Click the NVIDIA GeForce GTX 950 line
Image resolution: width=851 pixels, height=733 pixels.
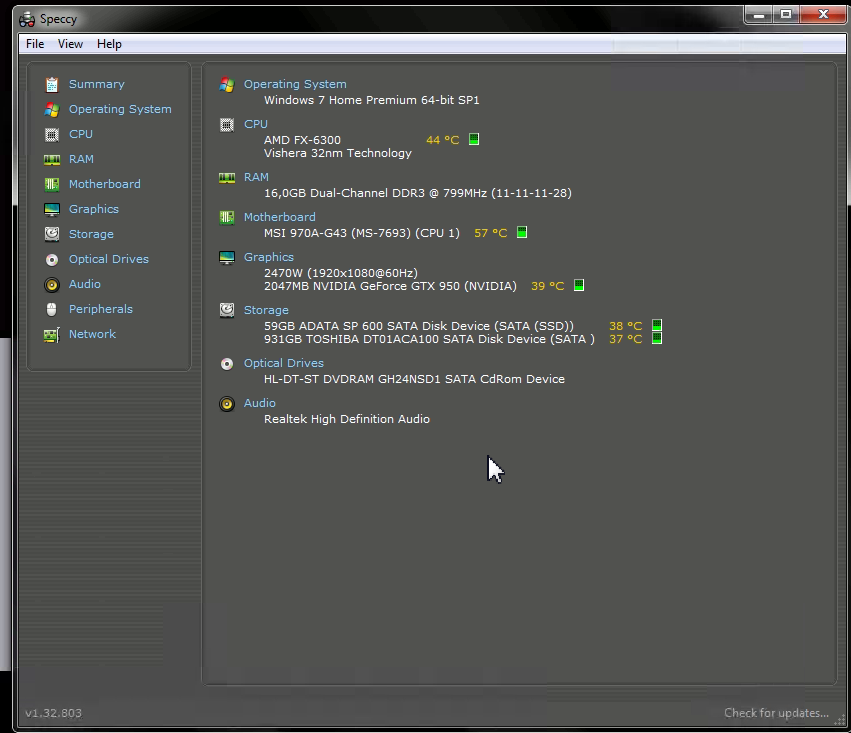click(x=390, y=286)
